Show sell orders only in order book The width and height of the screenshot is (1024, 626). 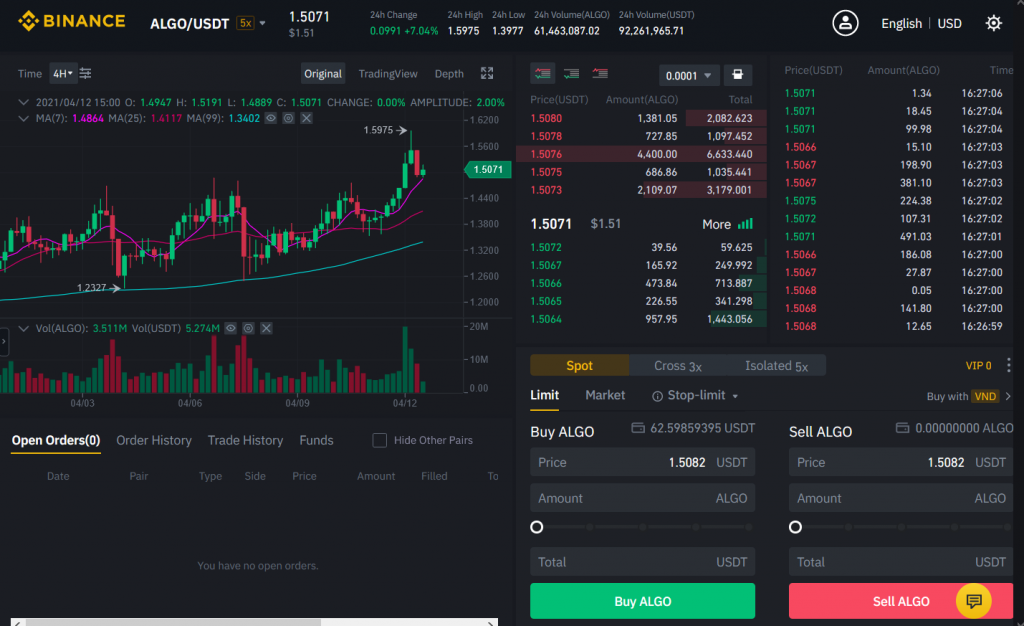pyautogui.click(x=600, y=73)
